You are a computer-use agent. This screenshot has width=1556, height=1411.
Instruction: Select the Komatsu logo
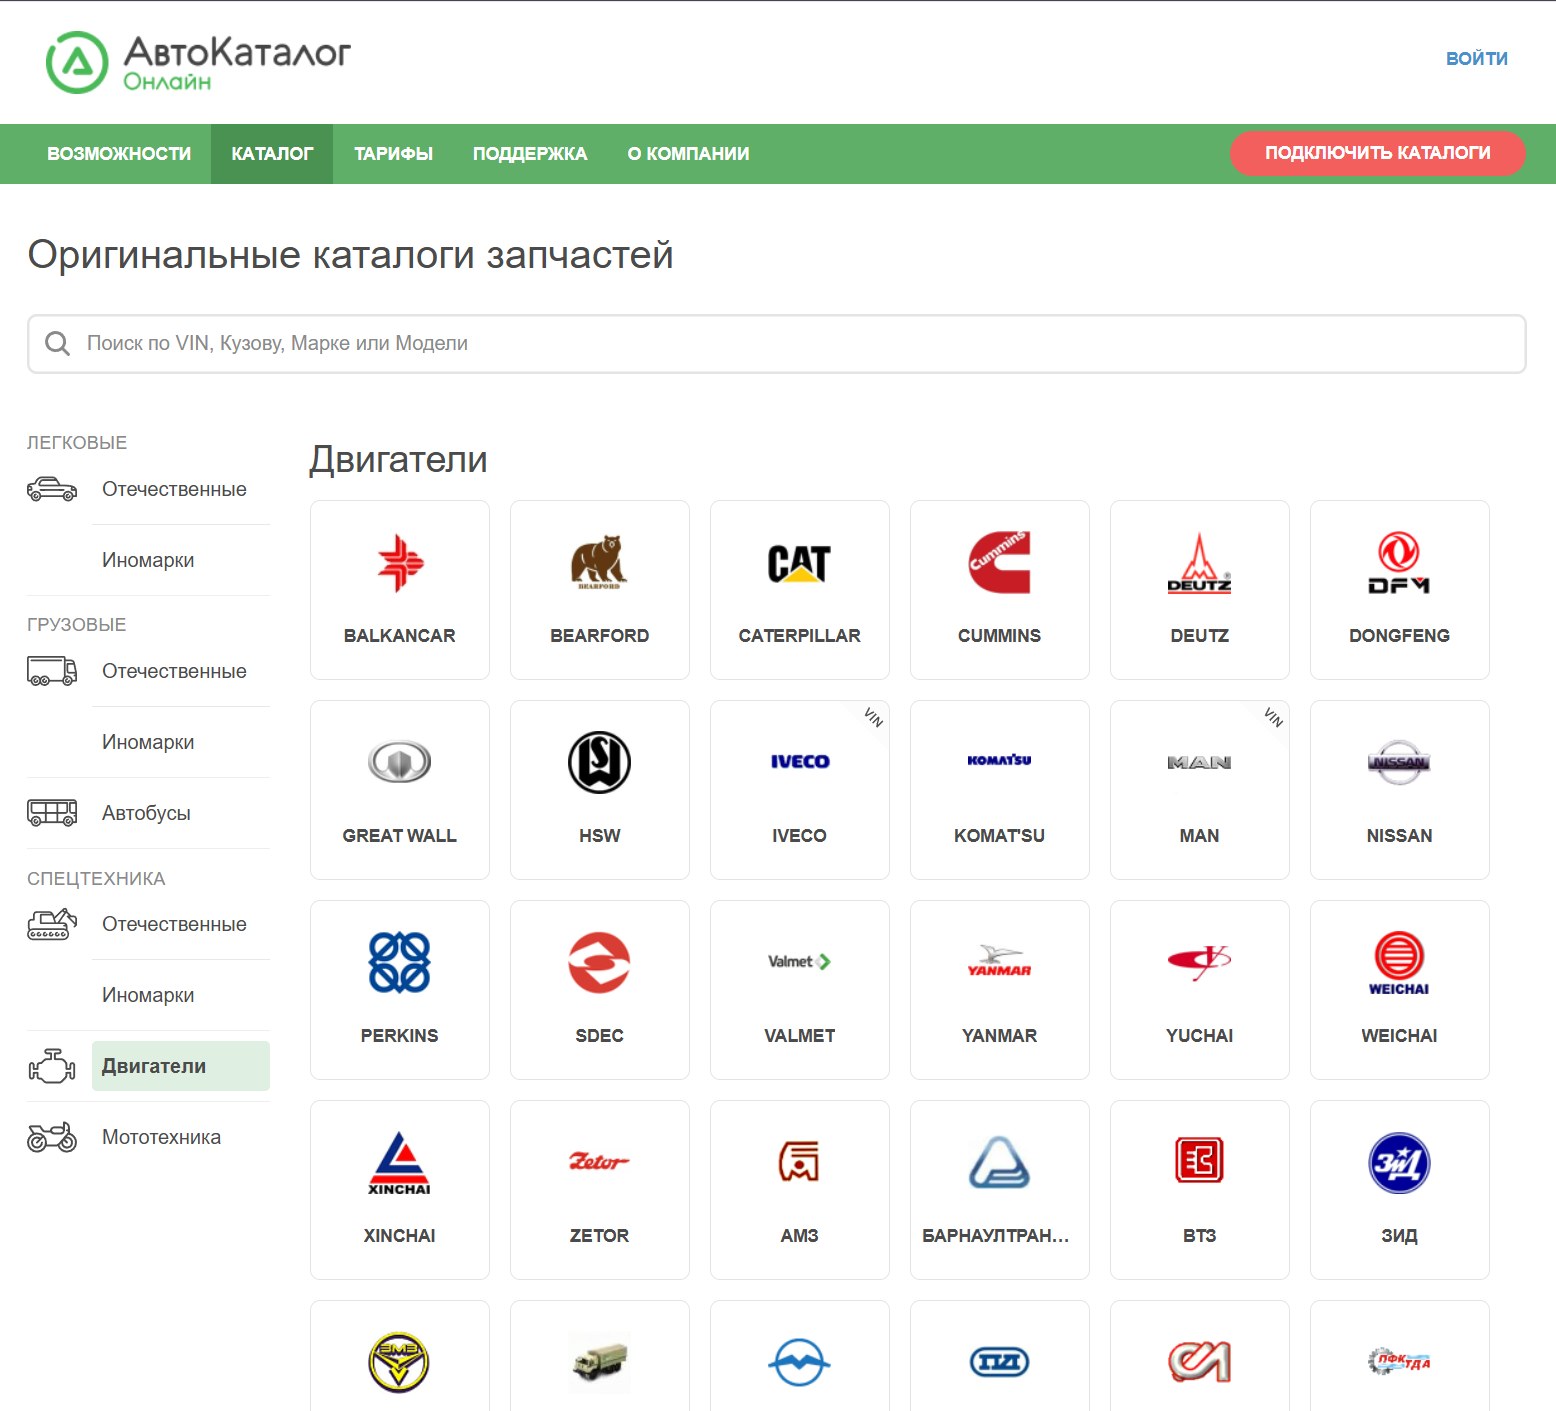pyautogui.click(x=999, y=761)
